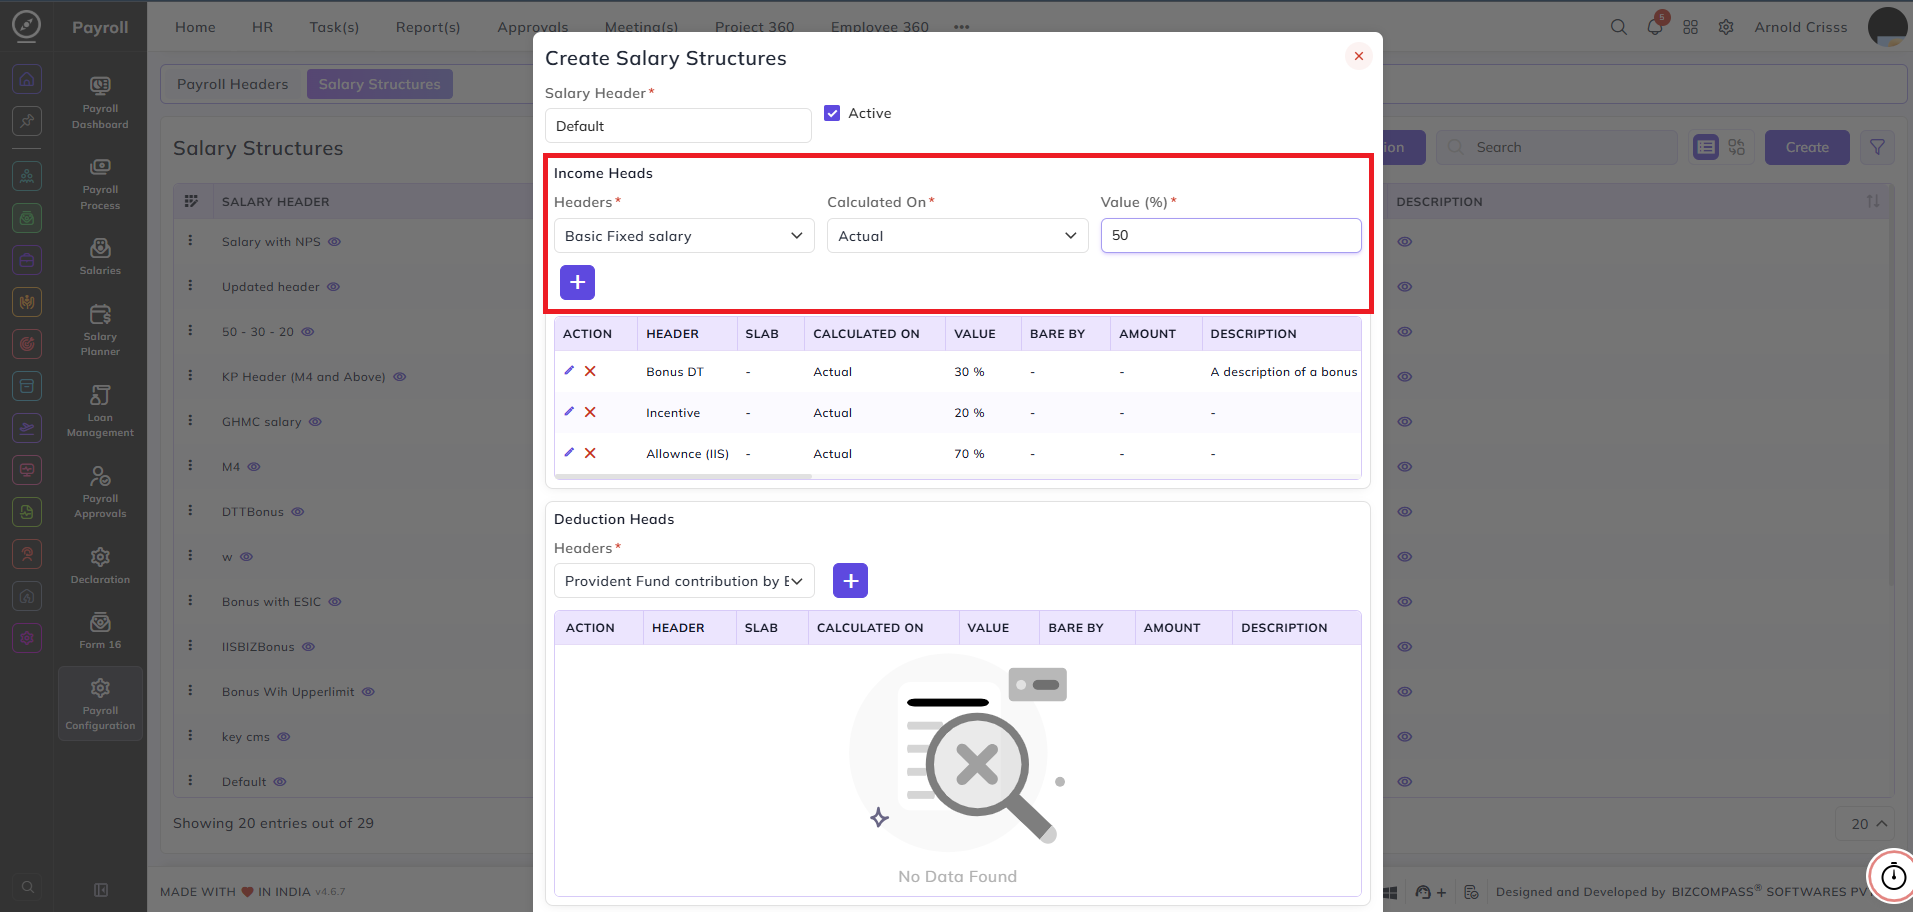Image resolution: width=1913 pixels, height=912 pixels.
Task: Open Loan Management sidebar item
Action: click(x=100, y=411)
